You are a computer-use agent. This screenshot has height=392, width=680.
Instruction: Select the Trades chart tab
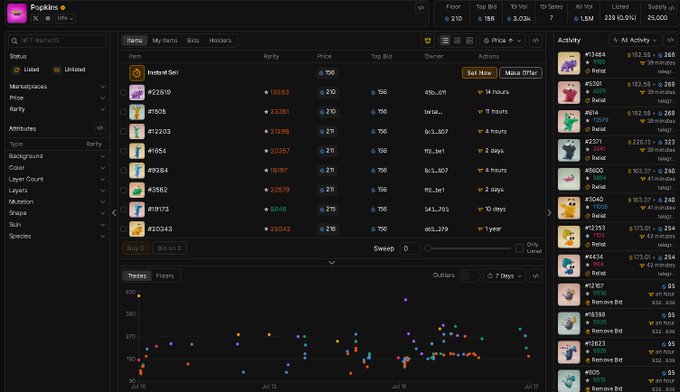point(137,276)
